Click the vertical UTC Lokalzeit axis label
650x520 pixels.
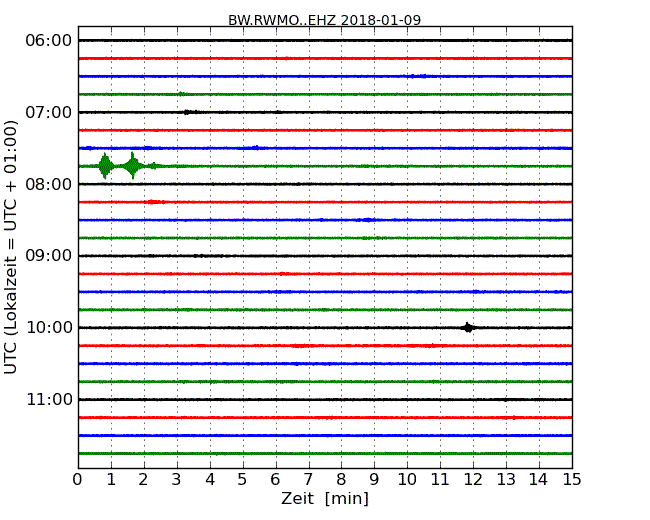[x=11, y=247]
